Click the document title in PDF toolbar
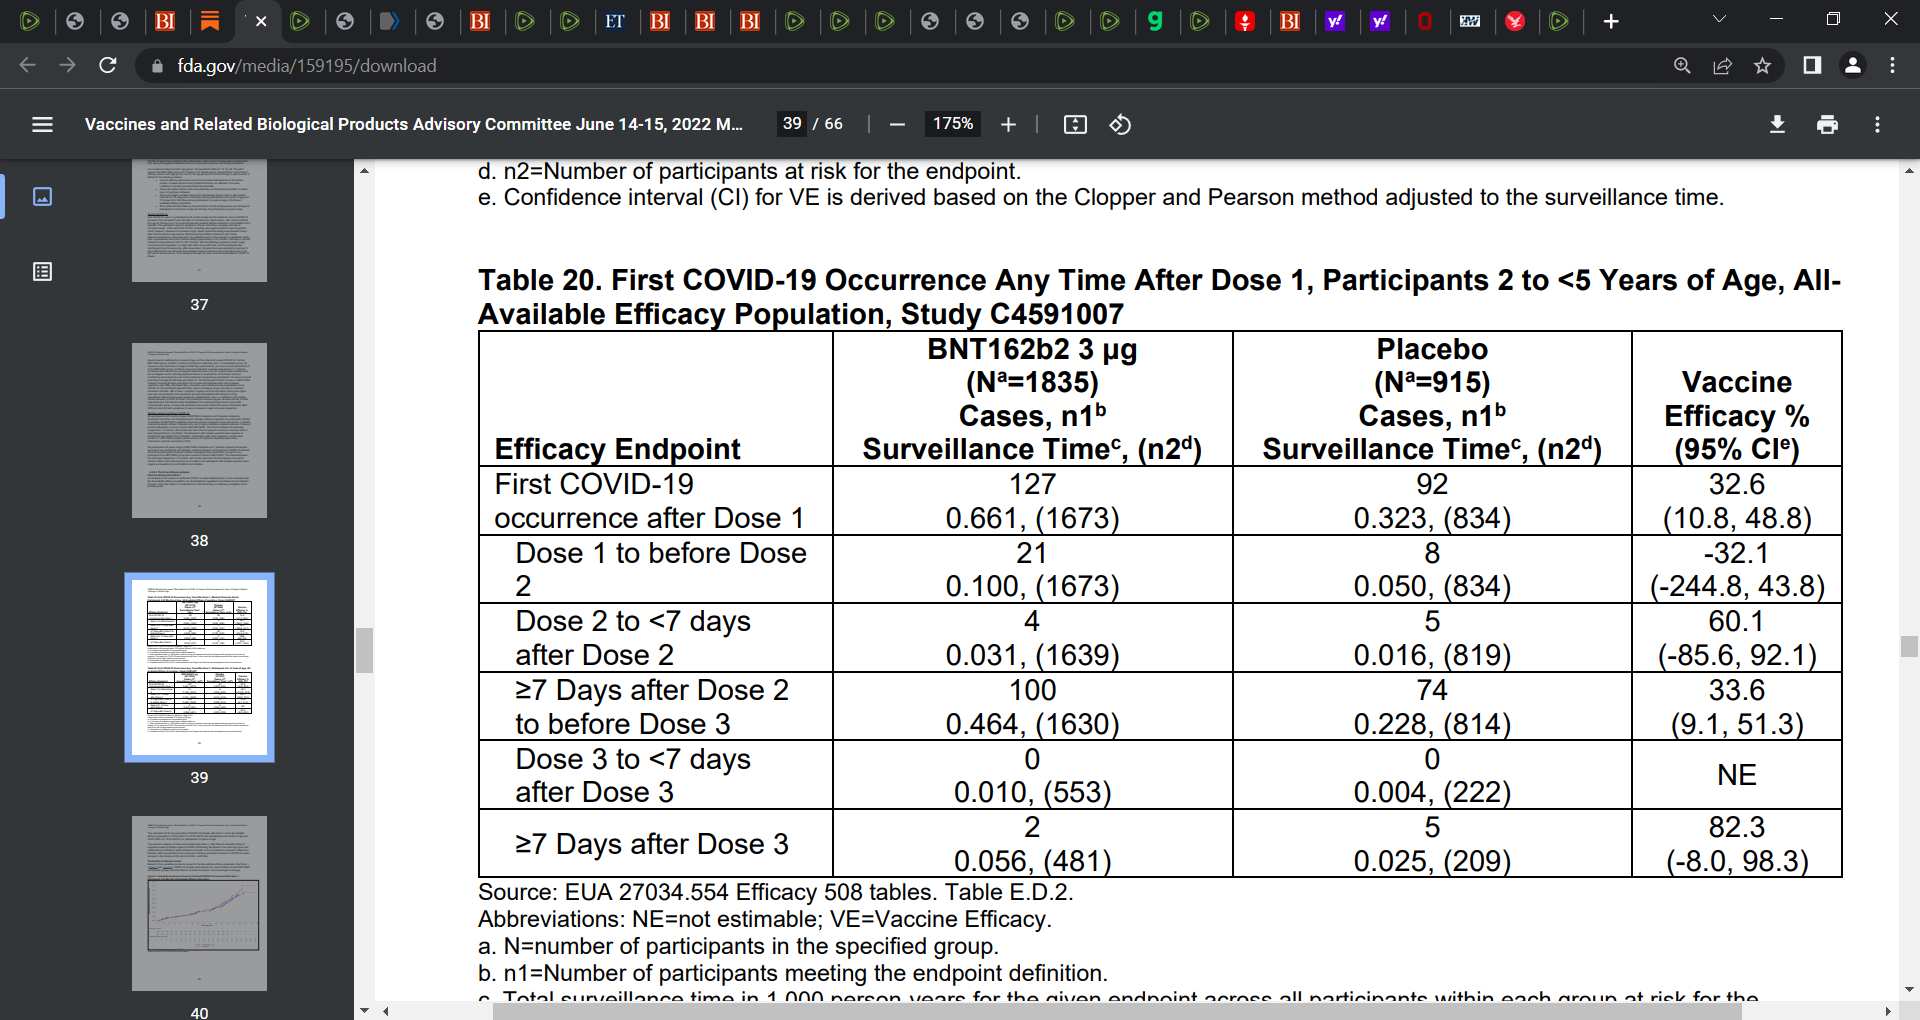Viewport: 1920px width, 1020px height. (x=414, y=124)
